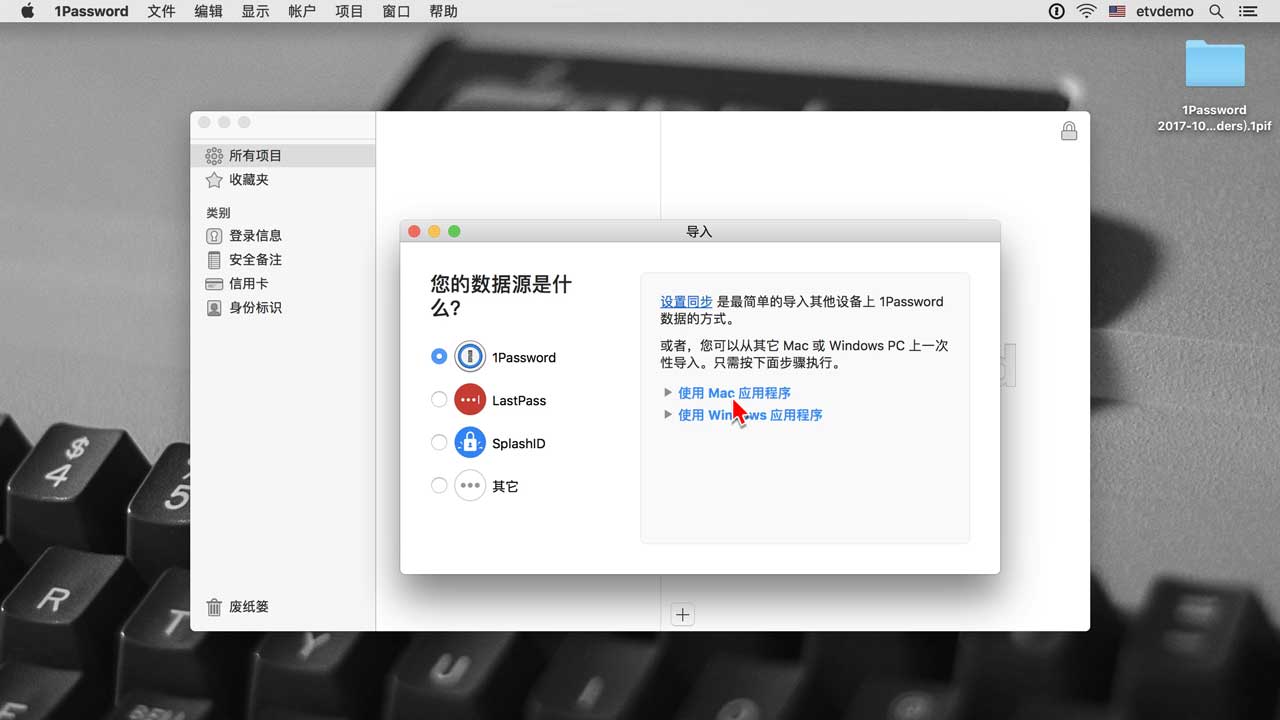Expand the 使用 Windows 应用程序 instructions
The width and height of the screenshot is (1280, 720).
(749, 415)
